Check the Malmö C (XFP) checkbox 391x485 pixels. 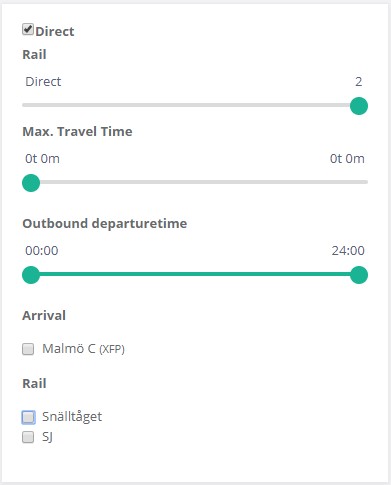pos(28,349)
